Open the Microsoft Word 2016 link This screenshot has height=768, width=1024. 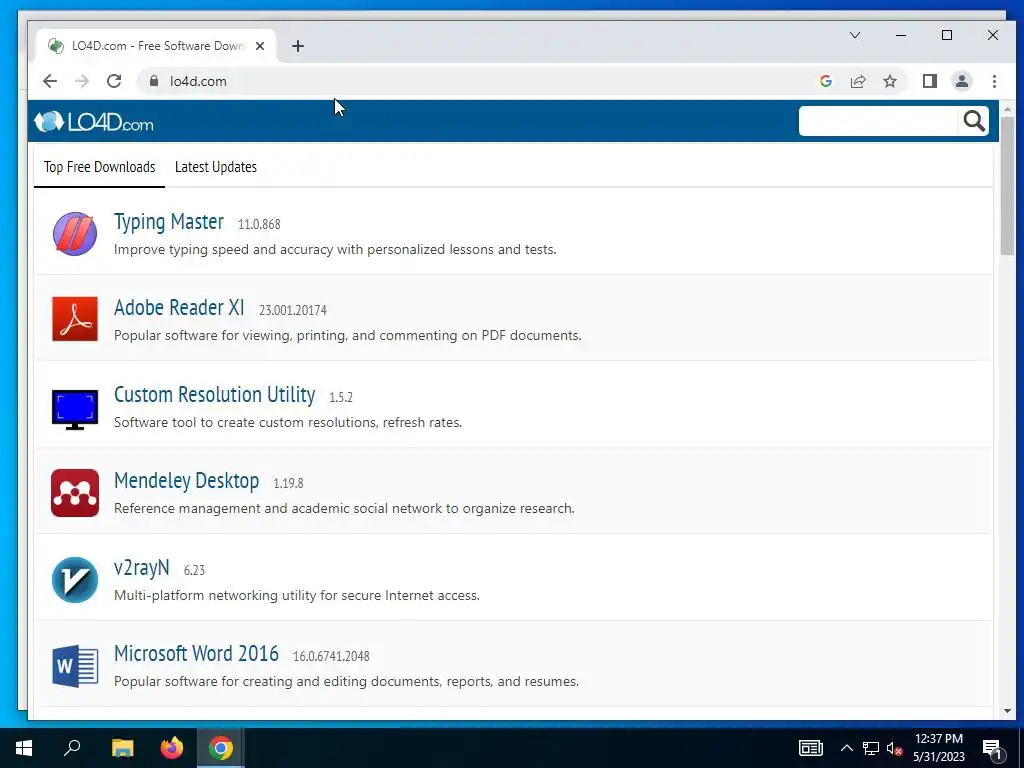tap(196, 654)
